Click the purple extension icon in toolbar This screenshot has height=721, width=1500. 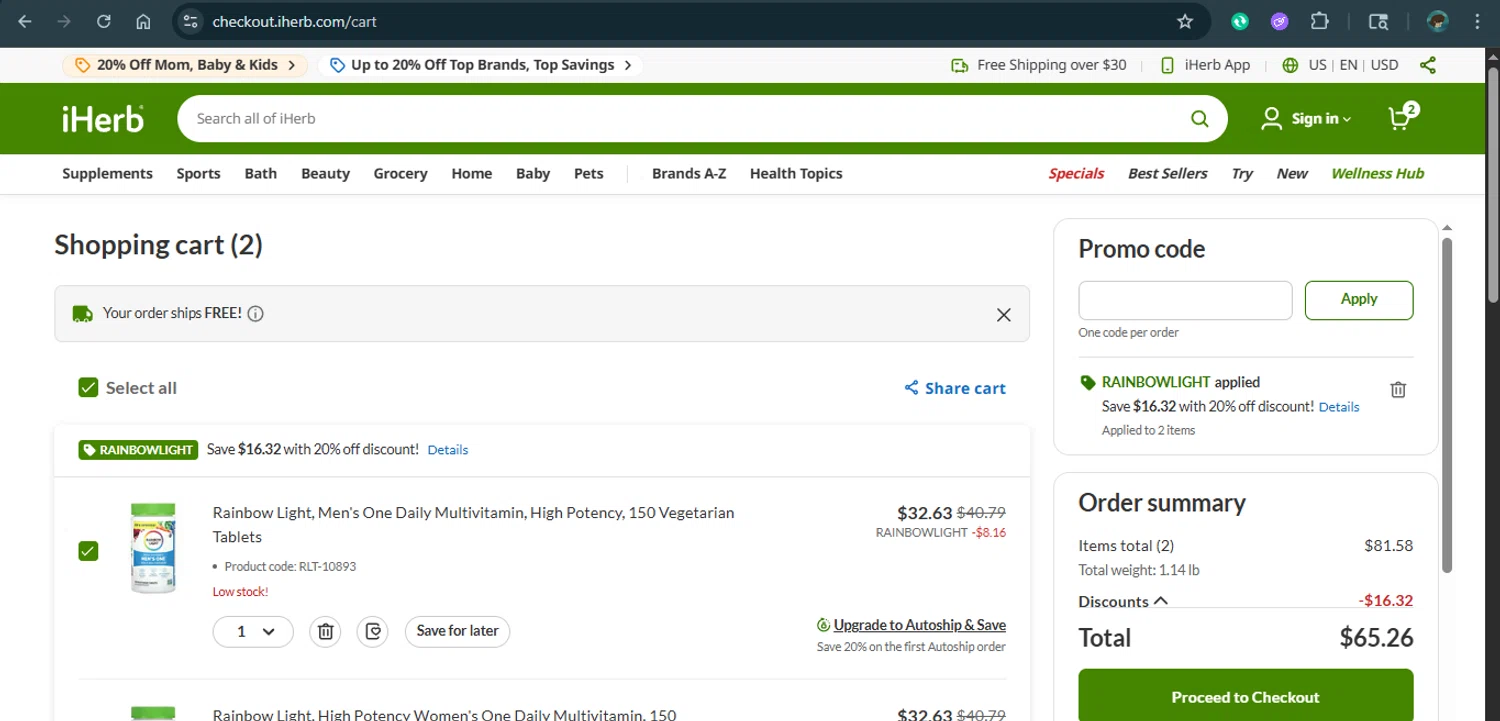click(x=1280, y=21)
